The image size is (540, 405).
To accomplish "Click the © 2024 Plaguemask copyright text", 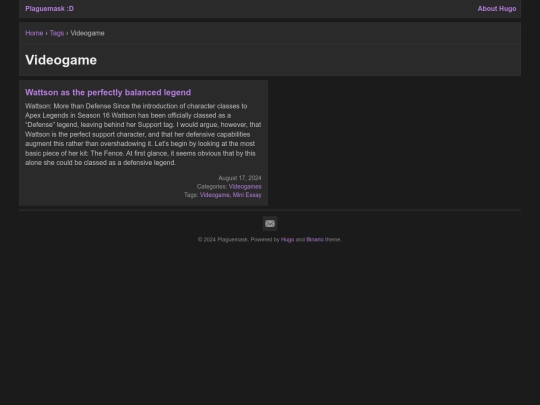I will click(223, 239).
